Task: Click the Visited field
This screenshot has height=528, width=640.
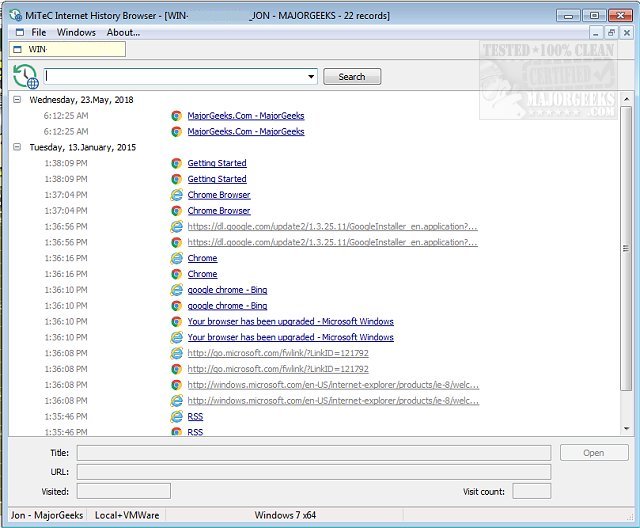Action: pyautogui.click(x=124, y=491)
